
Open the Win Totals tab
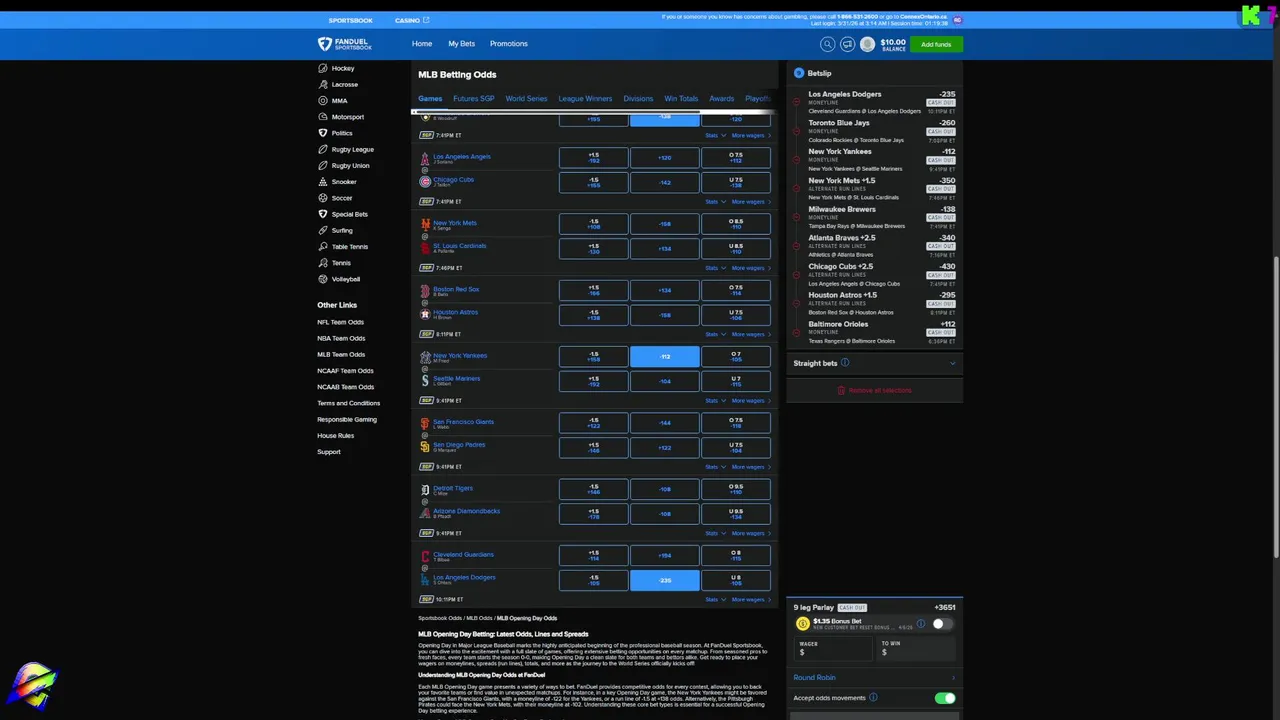tap(681, 99)
